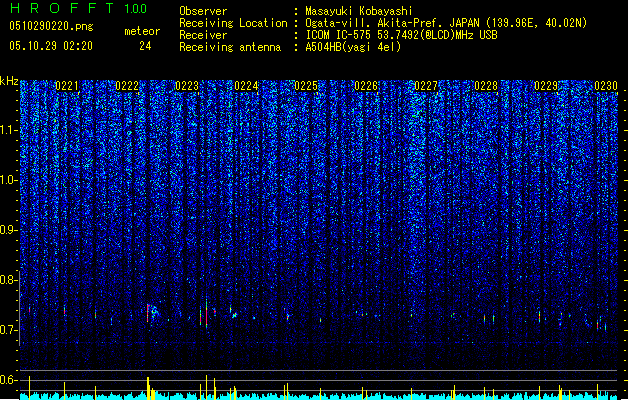This screenshot has height=400, width=629.
Task: Click the 0228 time marker
Action: pyautogui.click(x=486, y=86)
